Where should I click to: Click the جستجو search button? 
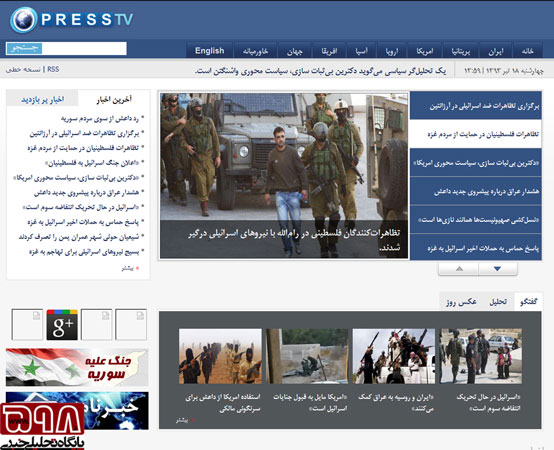[x=24, y=48]
